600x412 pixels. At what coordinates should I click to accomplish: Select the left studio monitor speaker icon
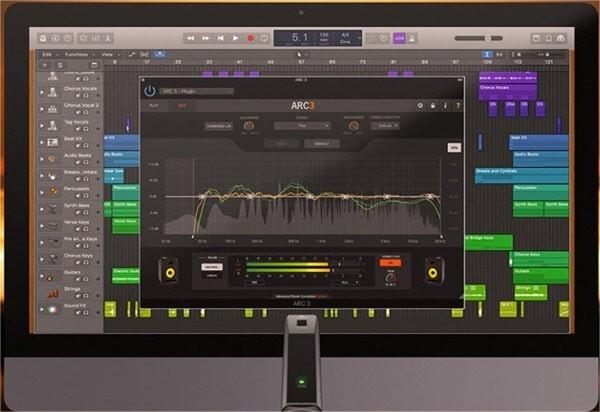(170, 270)
